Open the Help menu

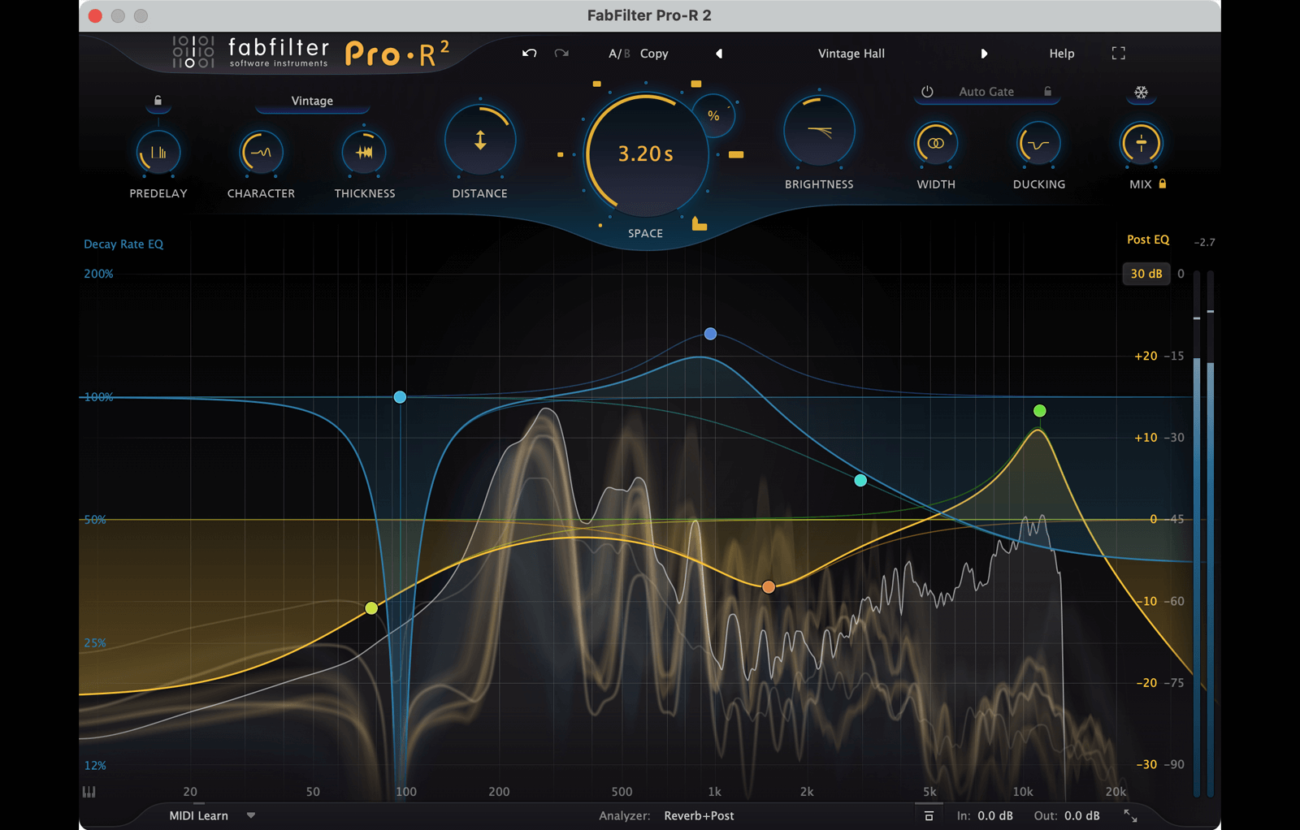coord(1061,54)
